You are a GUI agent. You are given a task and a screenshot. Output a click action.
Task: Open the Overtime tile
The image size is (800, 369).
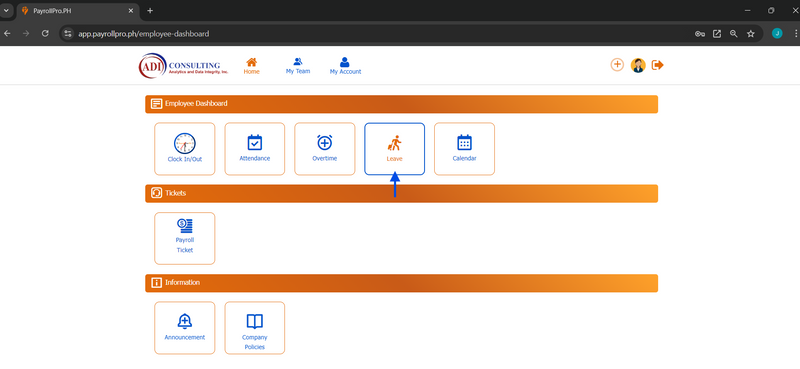tap(324, 149)
